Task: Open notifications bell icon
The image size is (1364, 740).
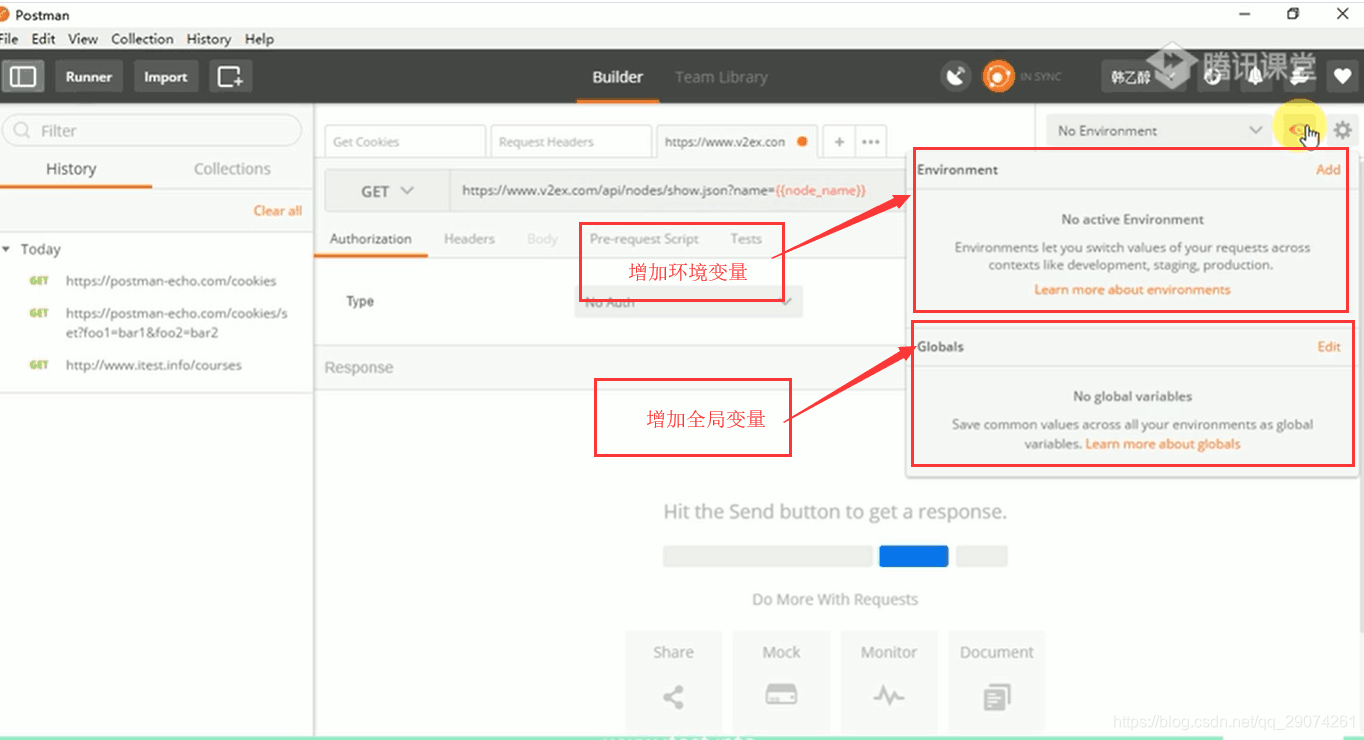Action: pyautogui.click(x=1255, y=76)
